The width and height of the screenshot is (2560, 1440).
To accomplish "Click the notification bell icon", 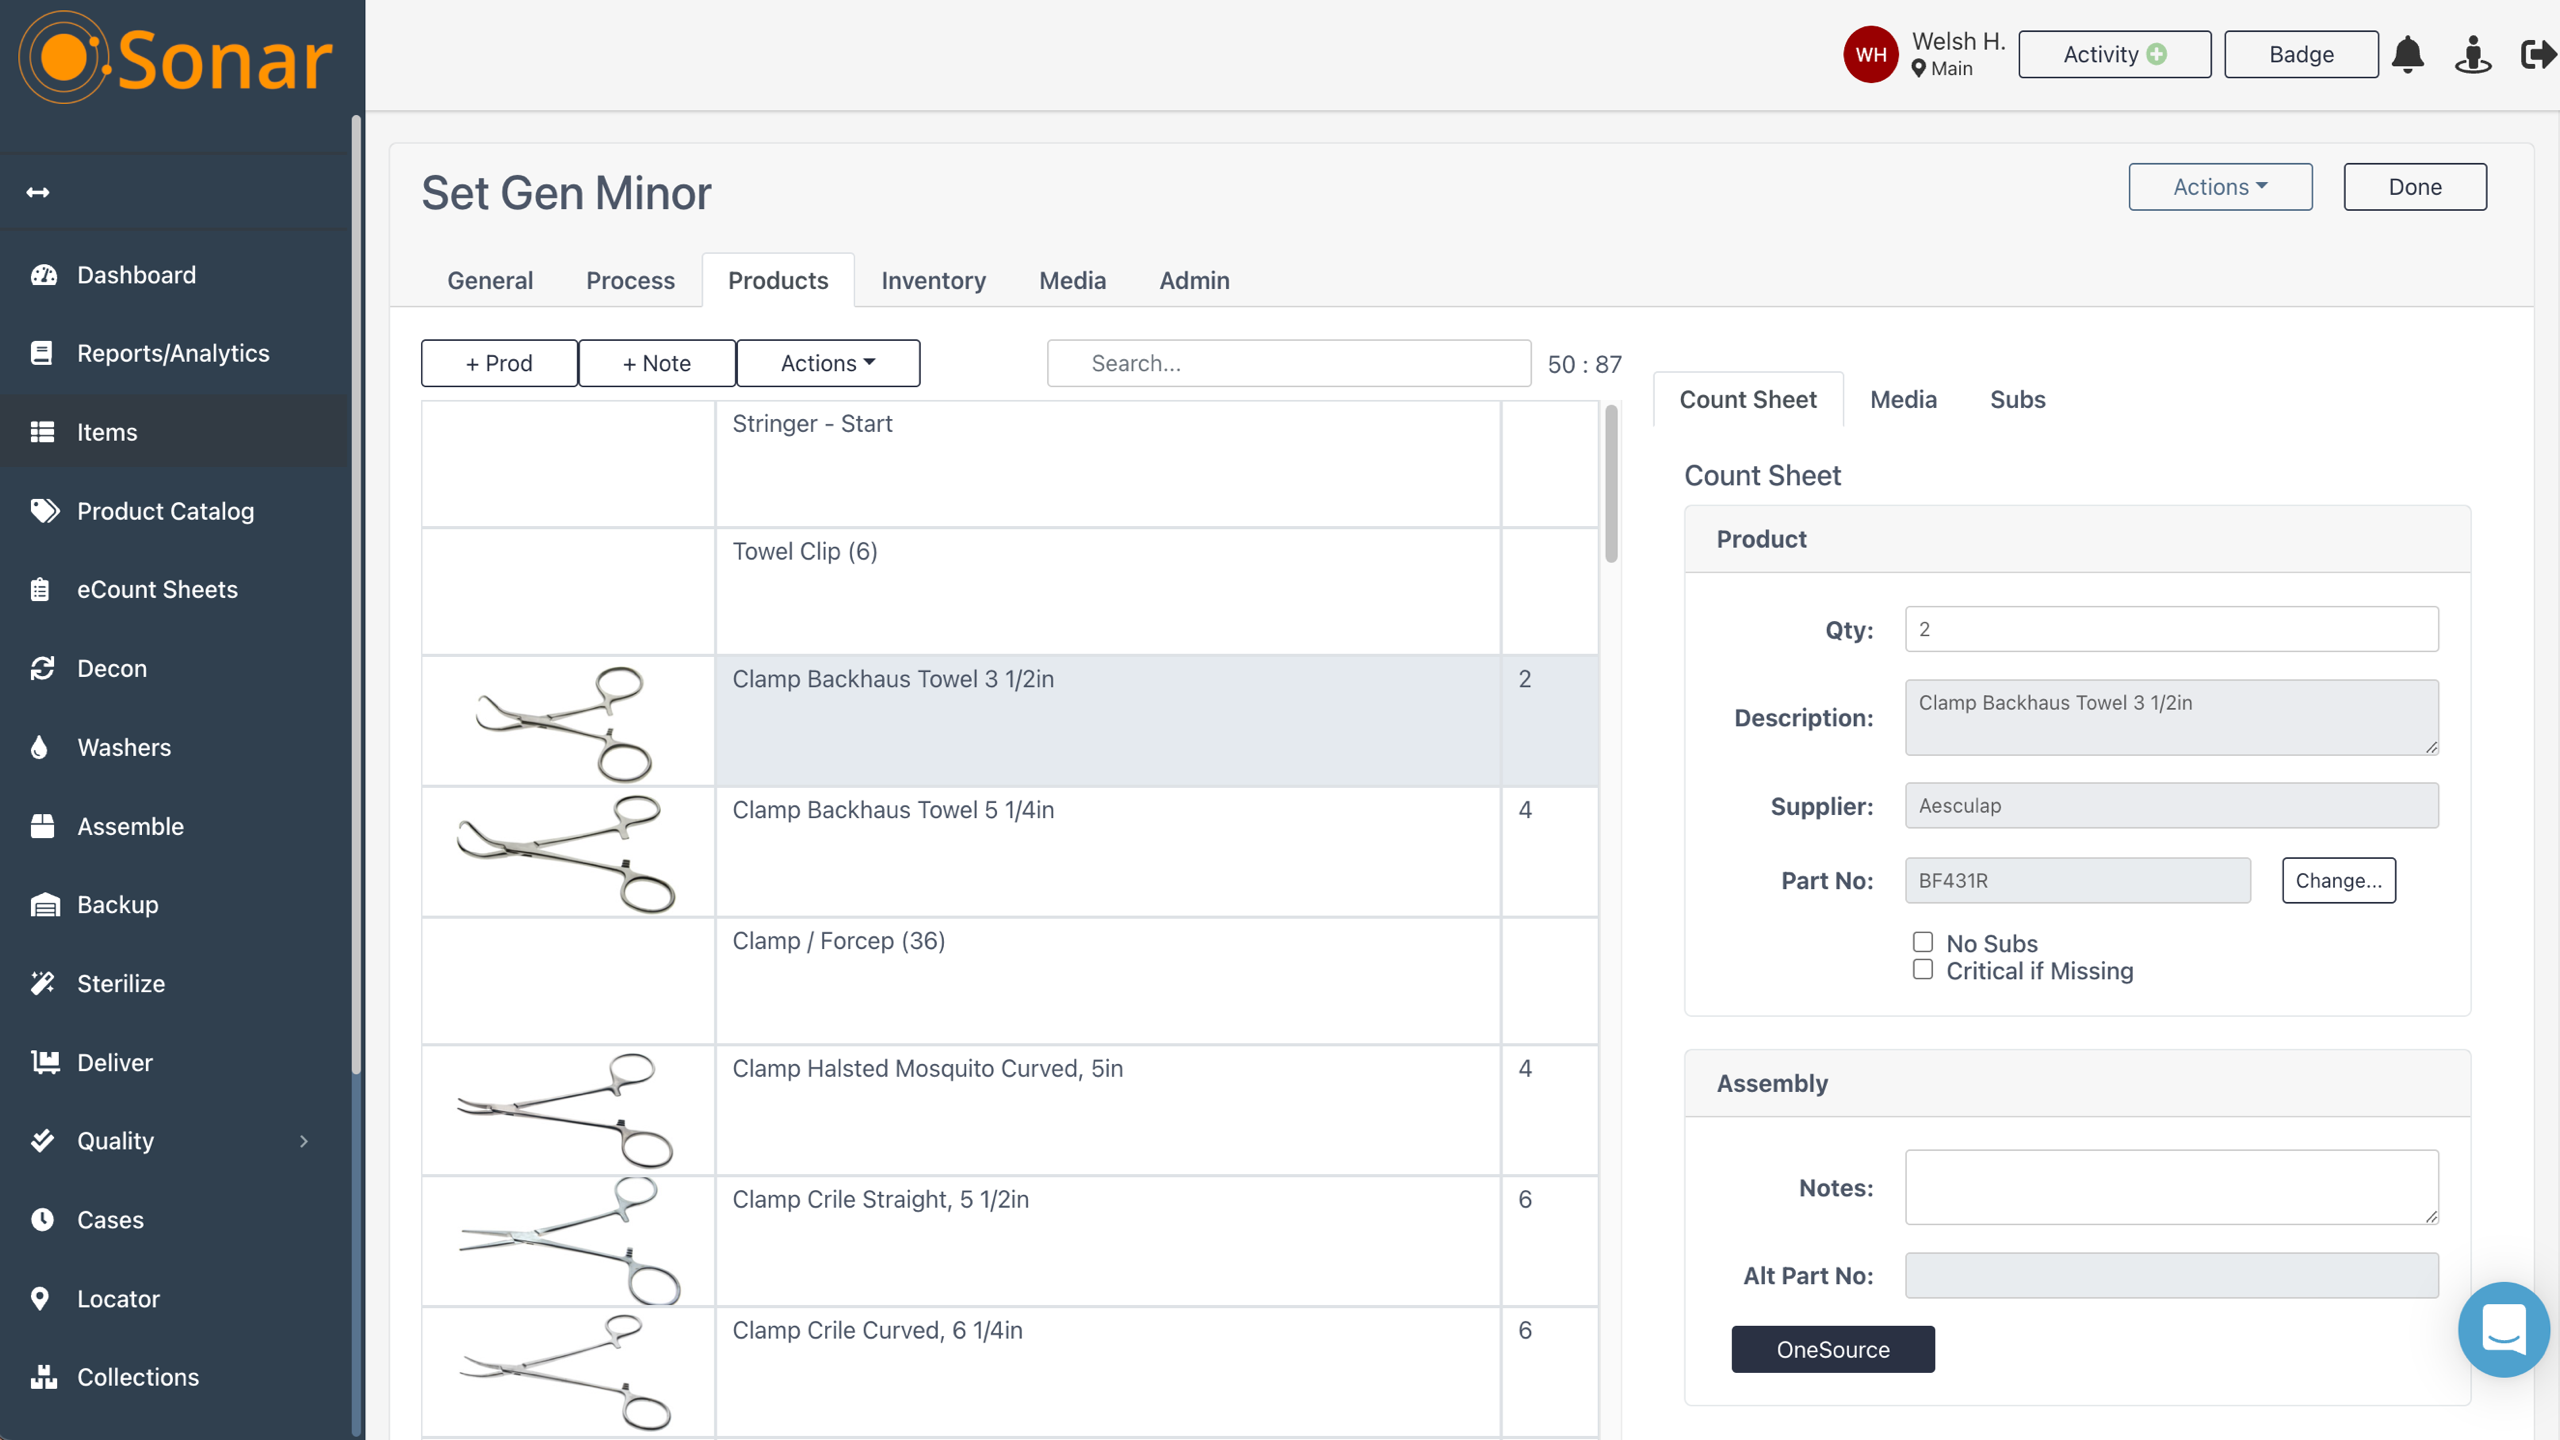I will coord(2407,54).
